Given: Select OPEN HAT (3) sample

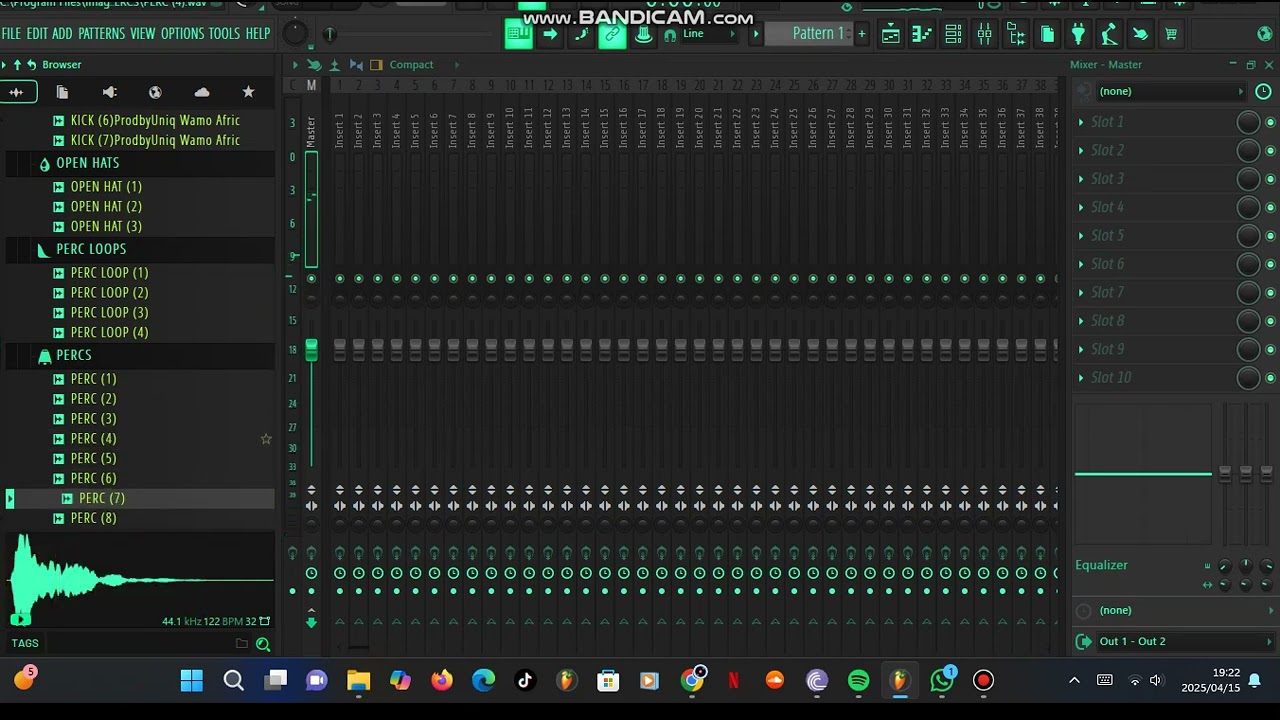Looking at the screenshot, I should pyautogui.click(x=106, y=227).
